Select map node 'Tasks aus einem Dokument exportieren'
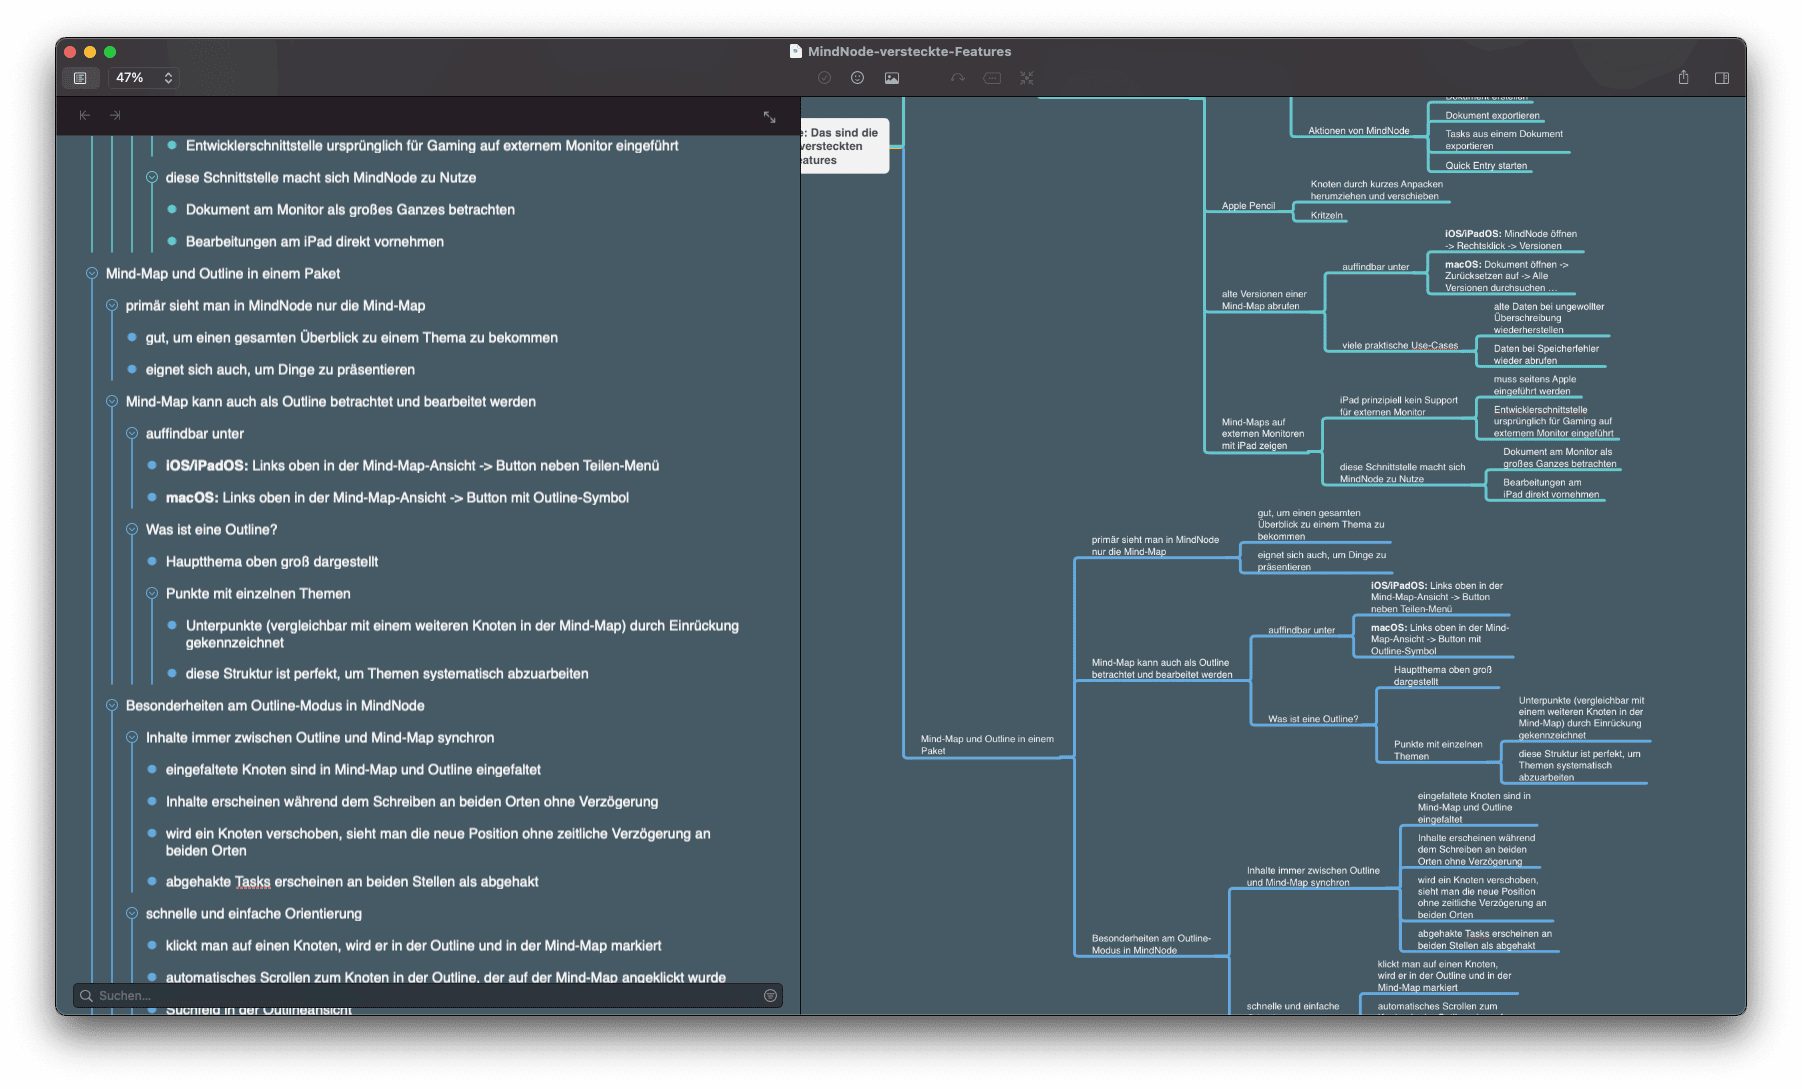 [1504, 140]
